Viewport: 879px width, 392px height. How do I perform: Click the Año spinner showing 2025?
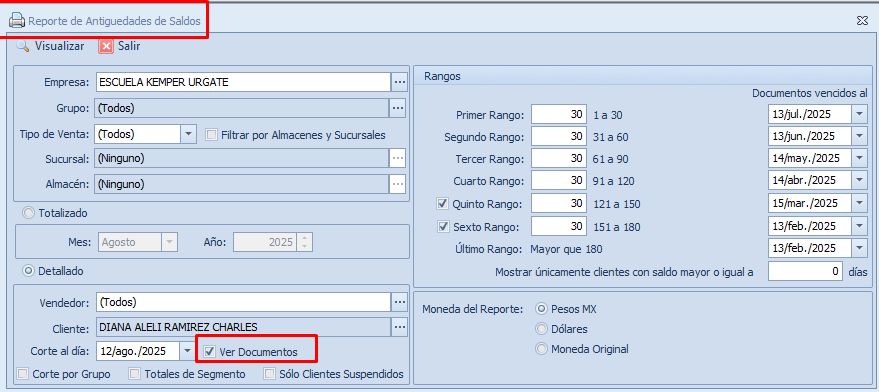coord(272,242)
